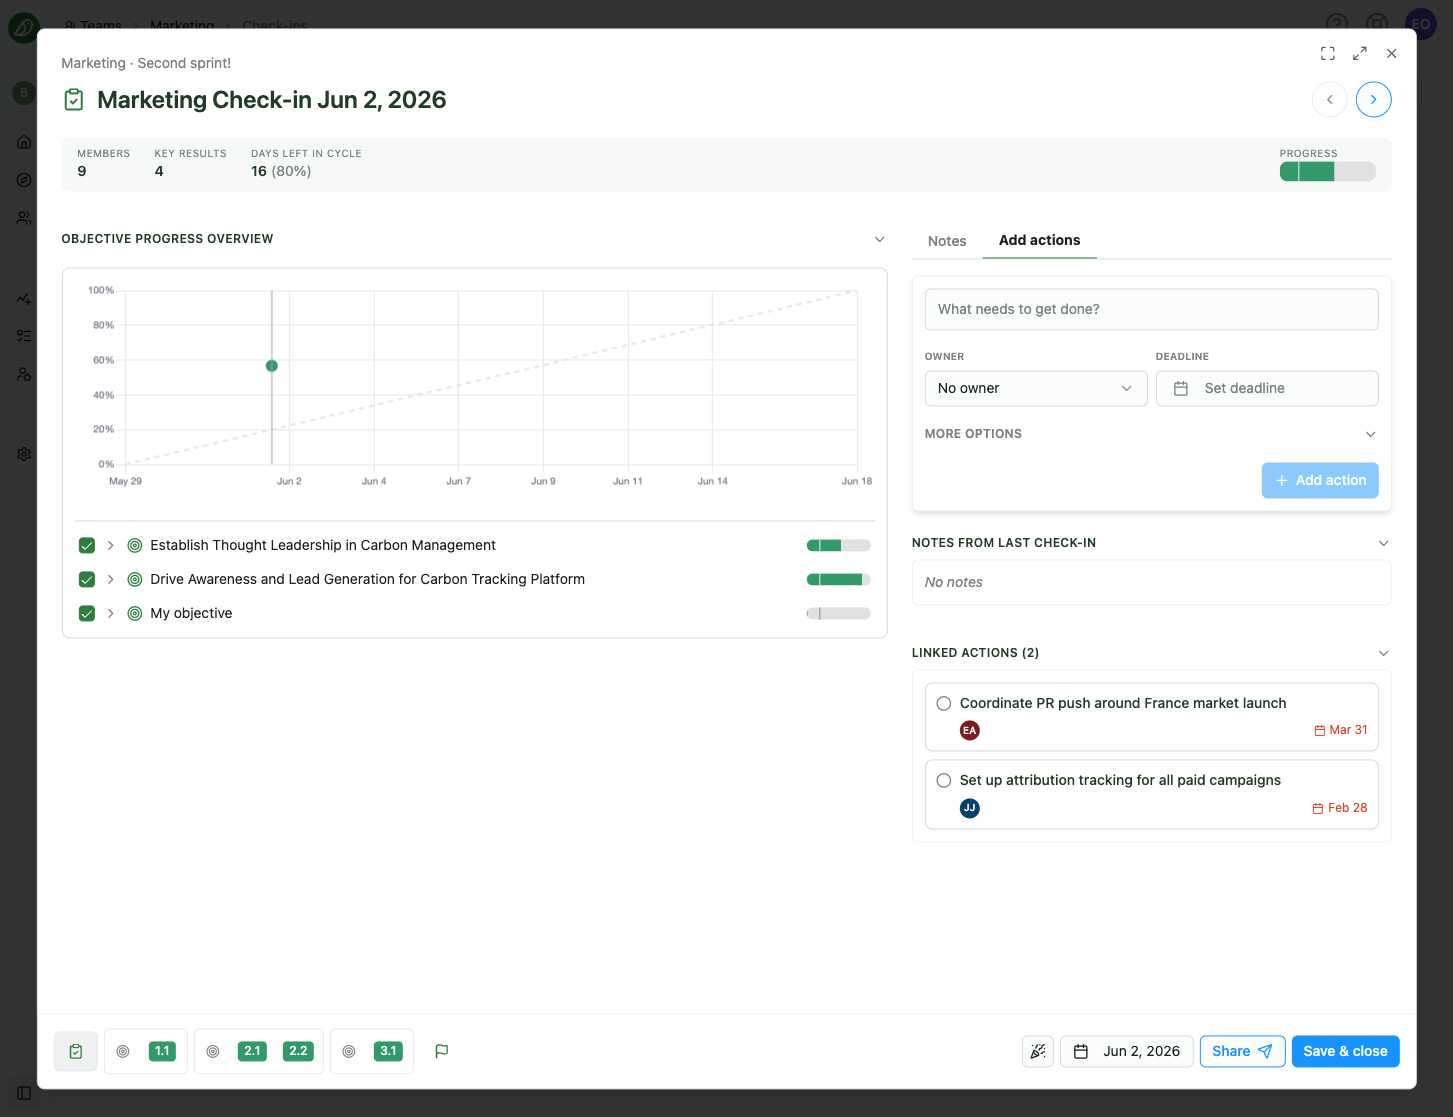Open key result 2.2 badge
Image resolution: width=1453 pixels, height=1117 pixels.
pyautogui.click(x=298, y=1051)
